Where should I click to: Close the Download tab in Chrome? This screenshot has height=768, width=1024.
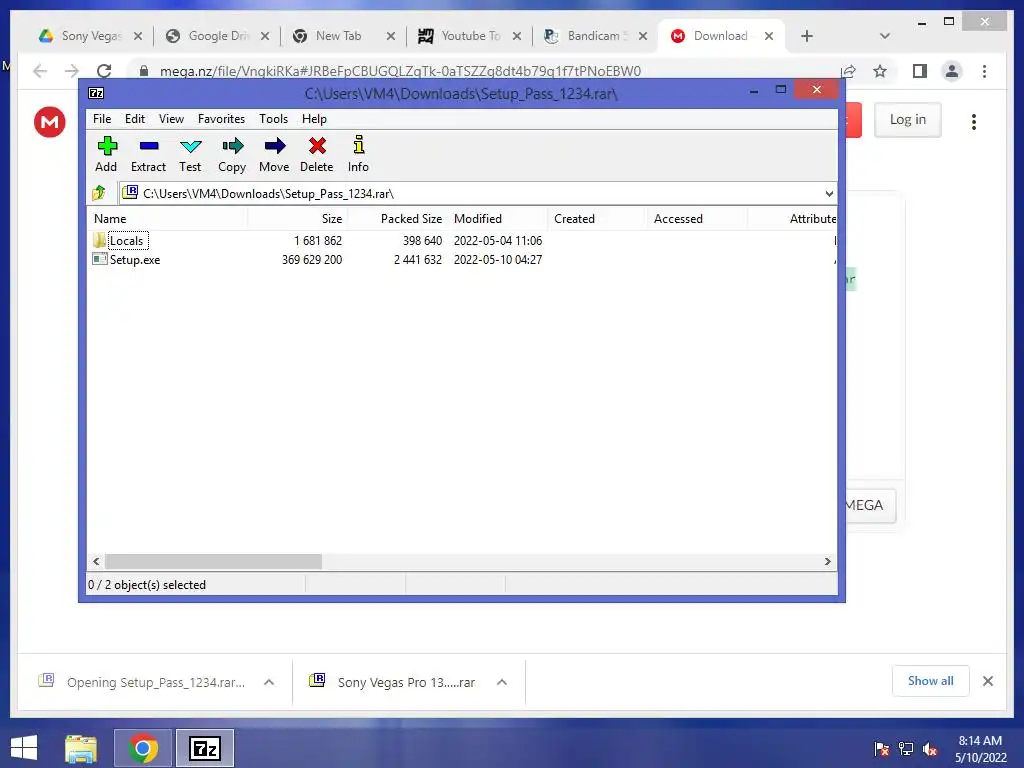(769, 36)
